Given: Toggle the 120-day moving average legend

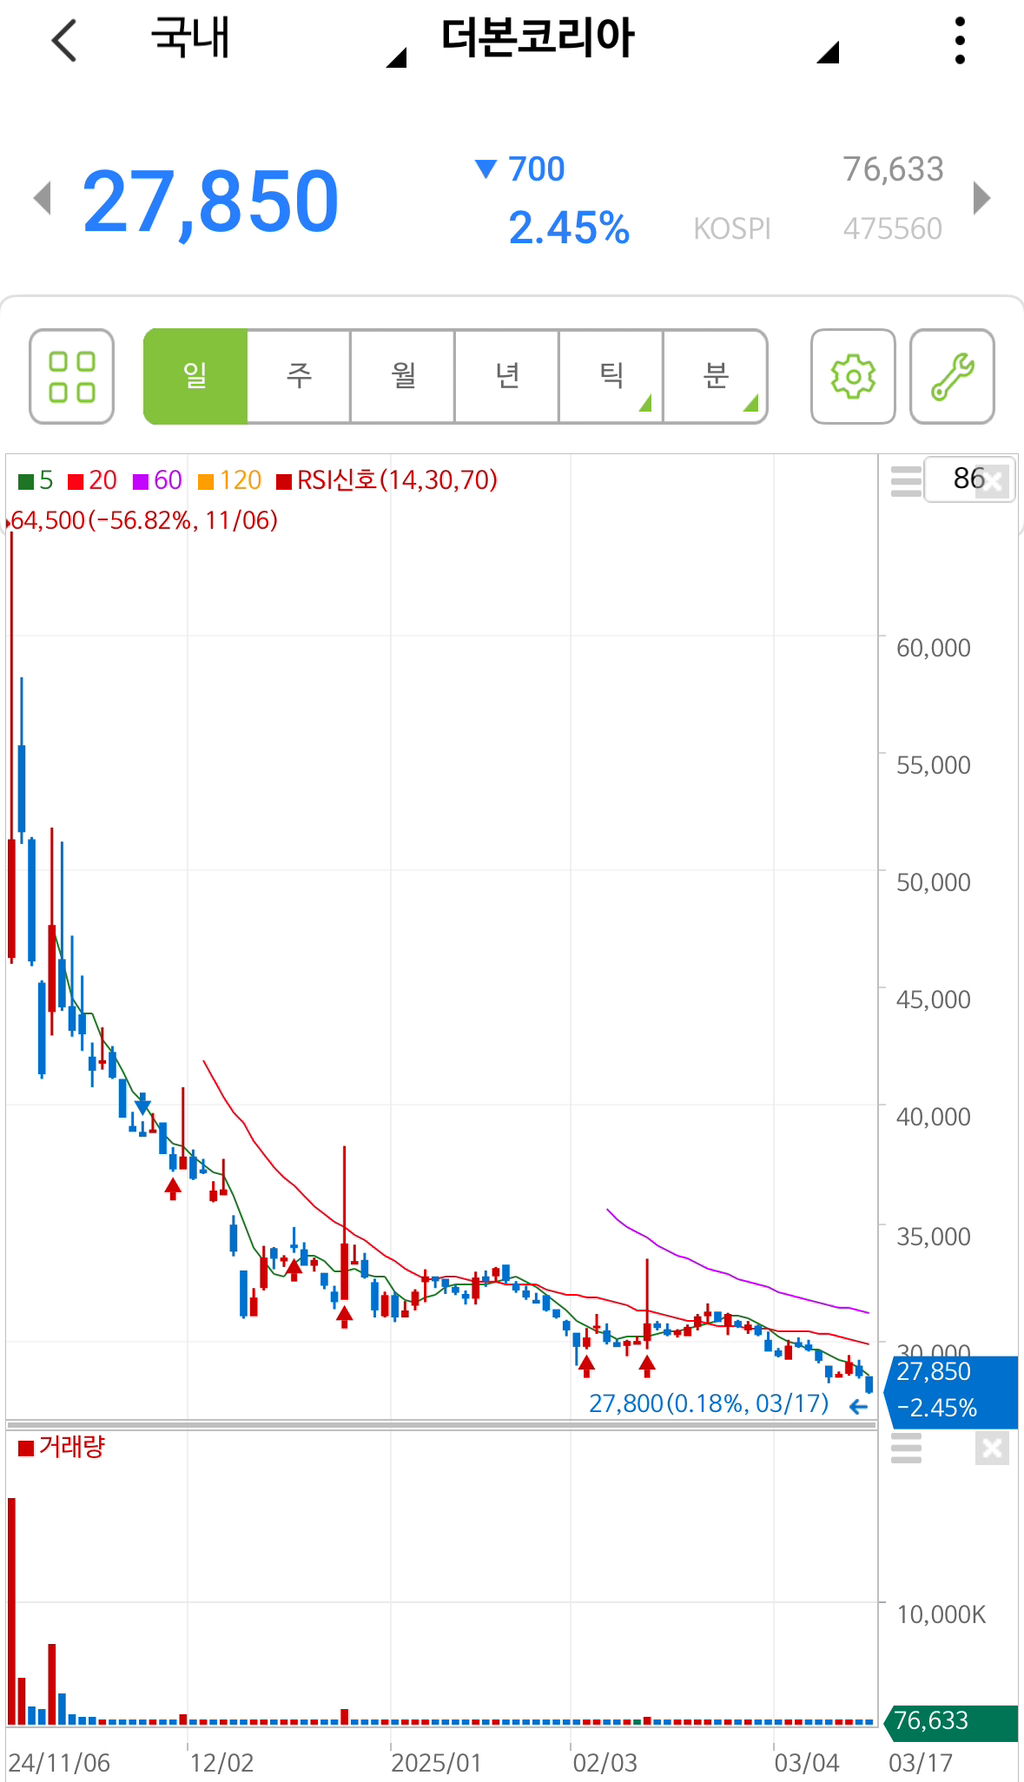Looking at the screenshot, I should (x=230, y=481).
